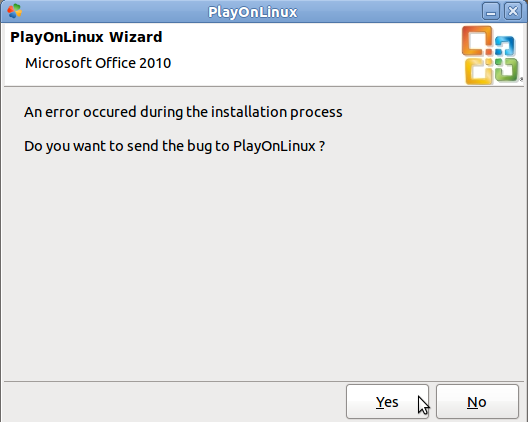The height and width of the screenshot is (422, 528).
Task: Click the PlayOnLinux clover icon in title bar
Action: coord(14,11)
